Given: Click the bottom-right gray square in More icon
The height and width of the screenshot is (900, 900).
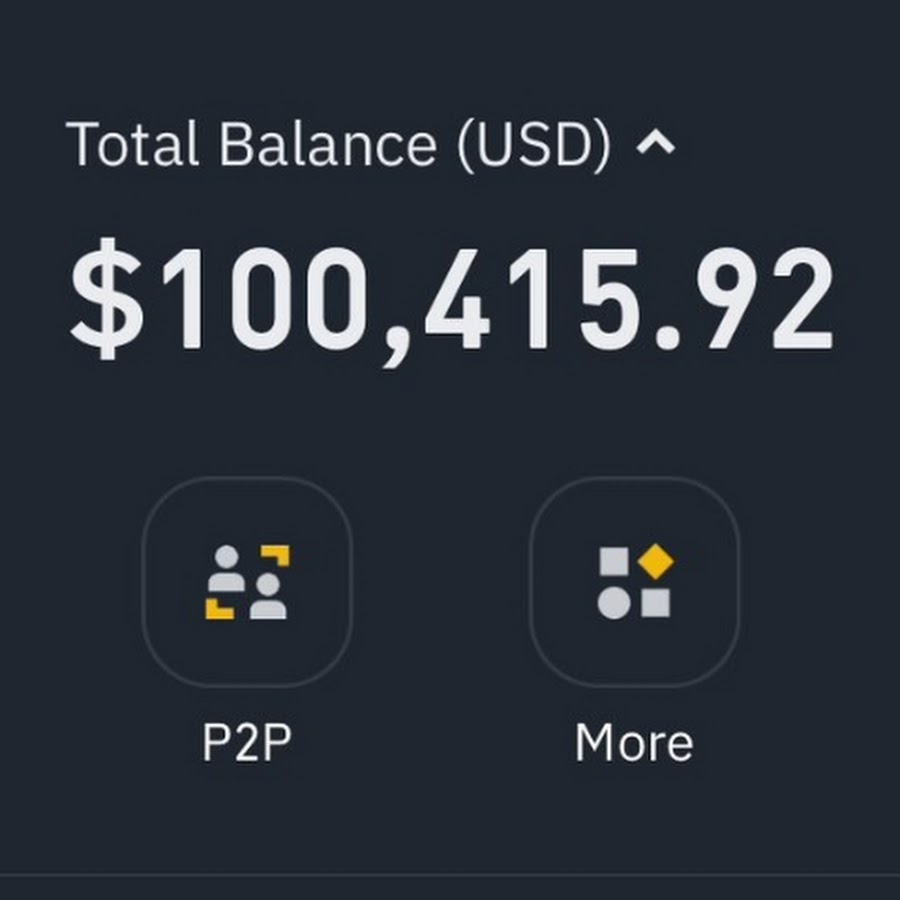Looking at the screenshot, I should (x=655, y=603).
